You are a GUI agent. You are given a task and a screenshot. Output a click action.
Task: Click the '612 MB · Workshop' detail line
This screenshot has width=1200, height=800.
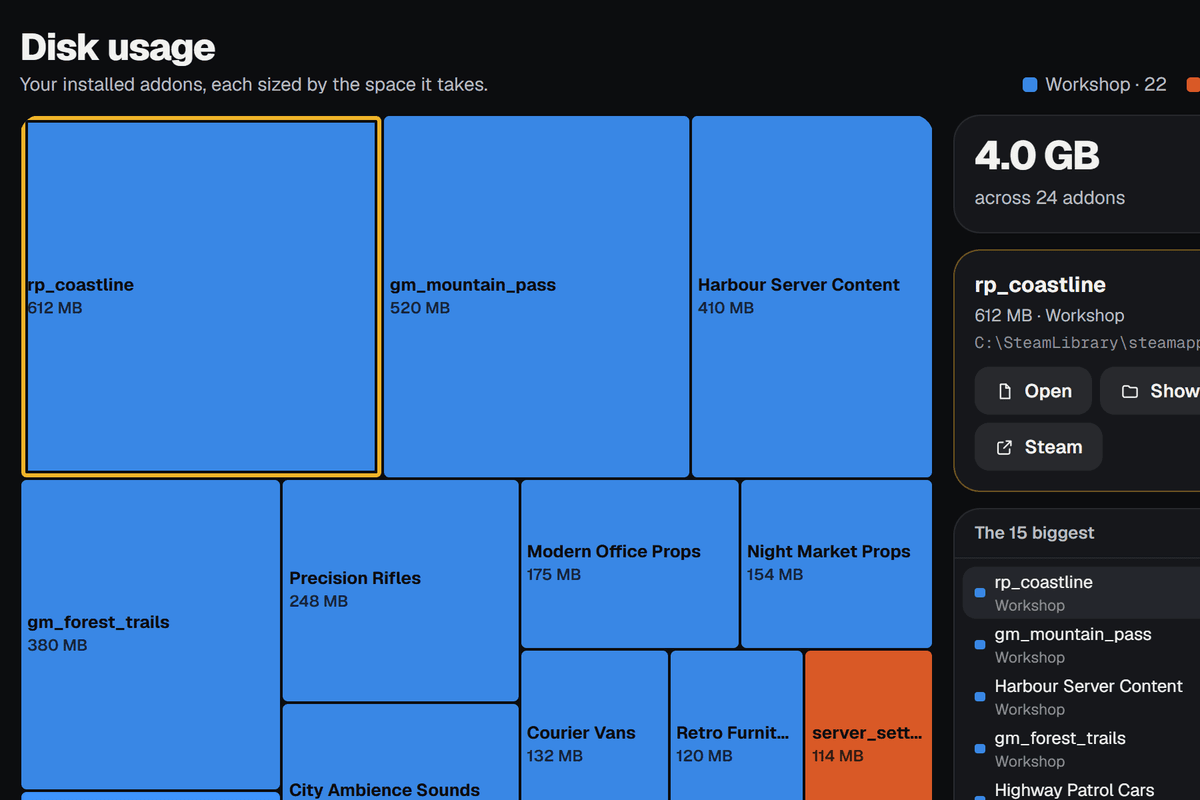click(x=1050, y=315)
